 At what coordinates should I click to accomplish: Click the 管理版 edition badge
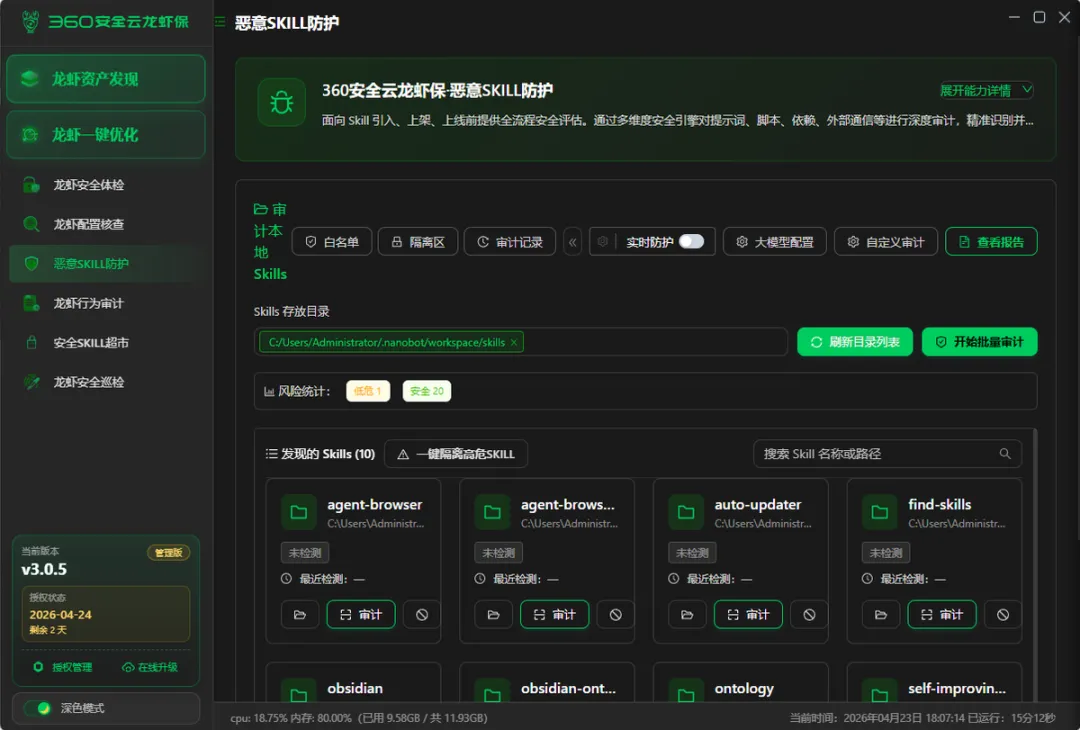click(168, 552)
